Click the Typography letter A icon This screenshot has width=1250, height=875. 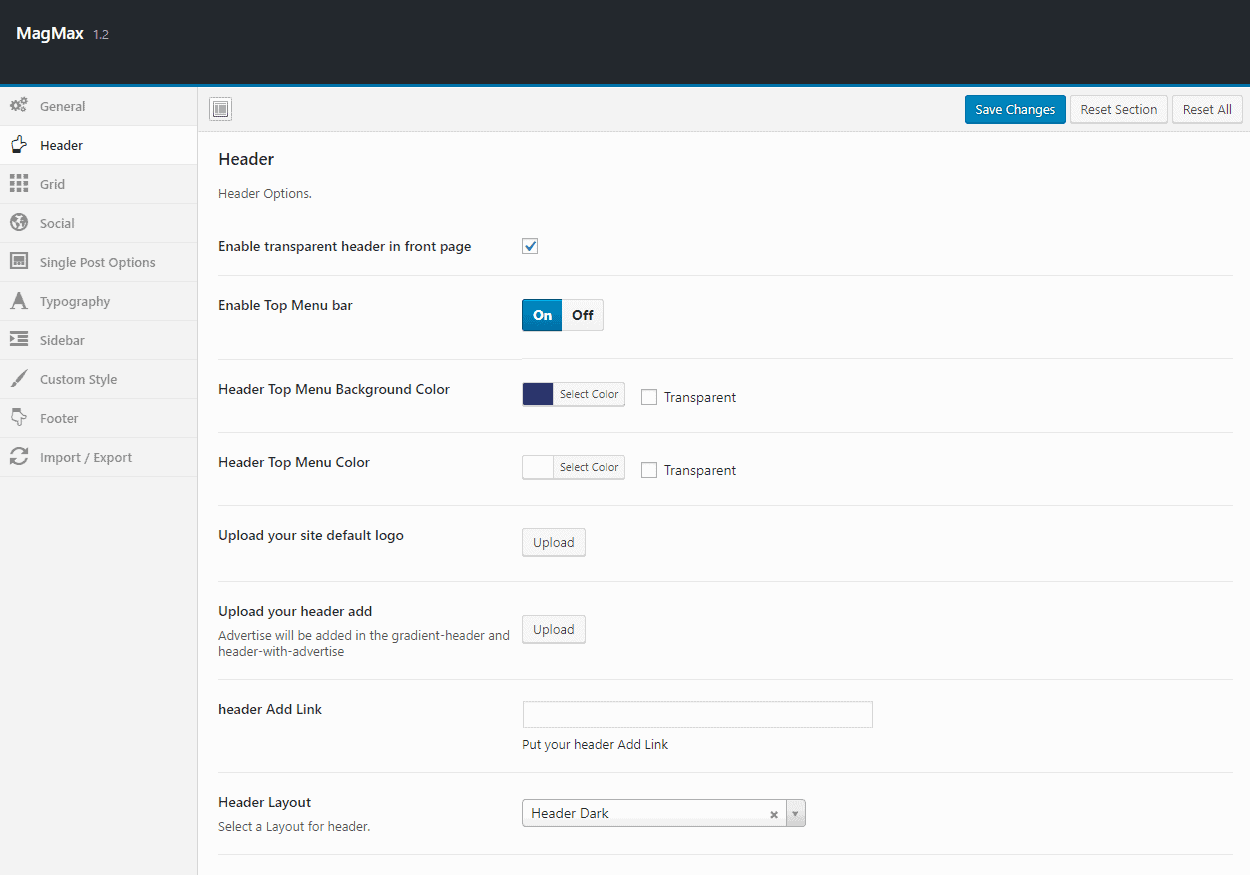[x=19, y=301]
